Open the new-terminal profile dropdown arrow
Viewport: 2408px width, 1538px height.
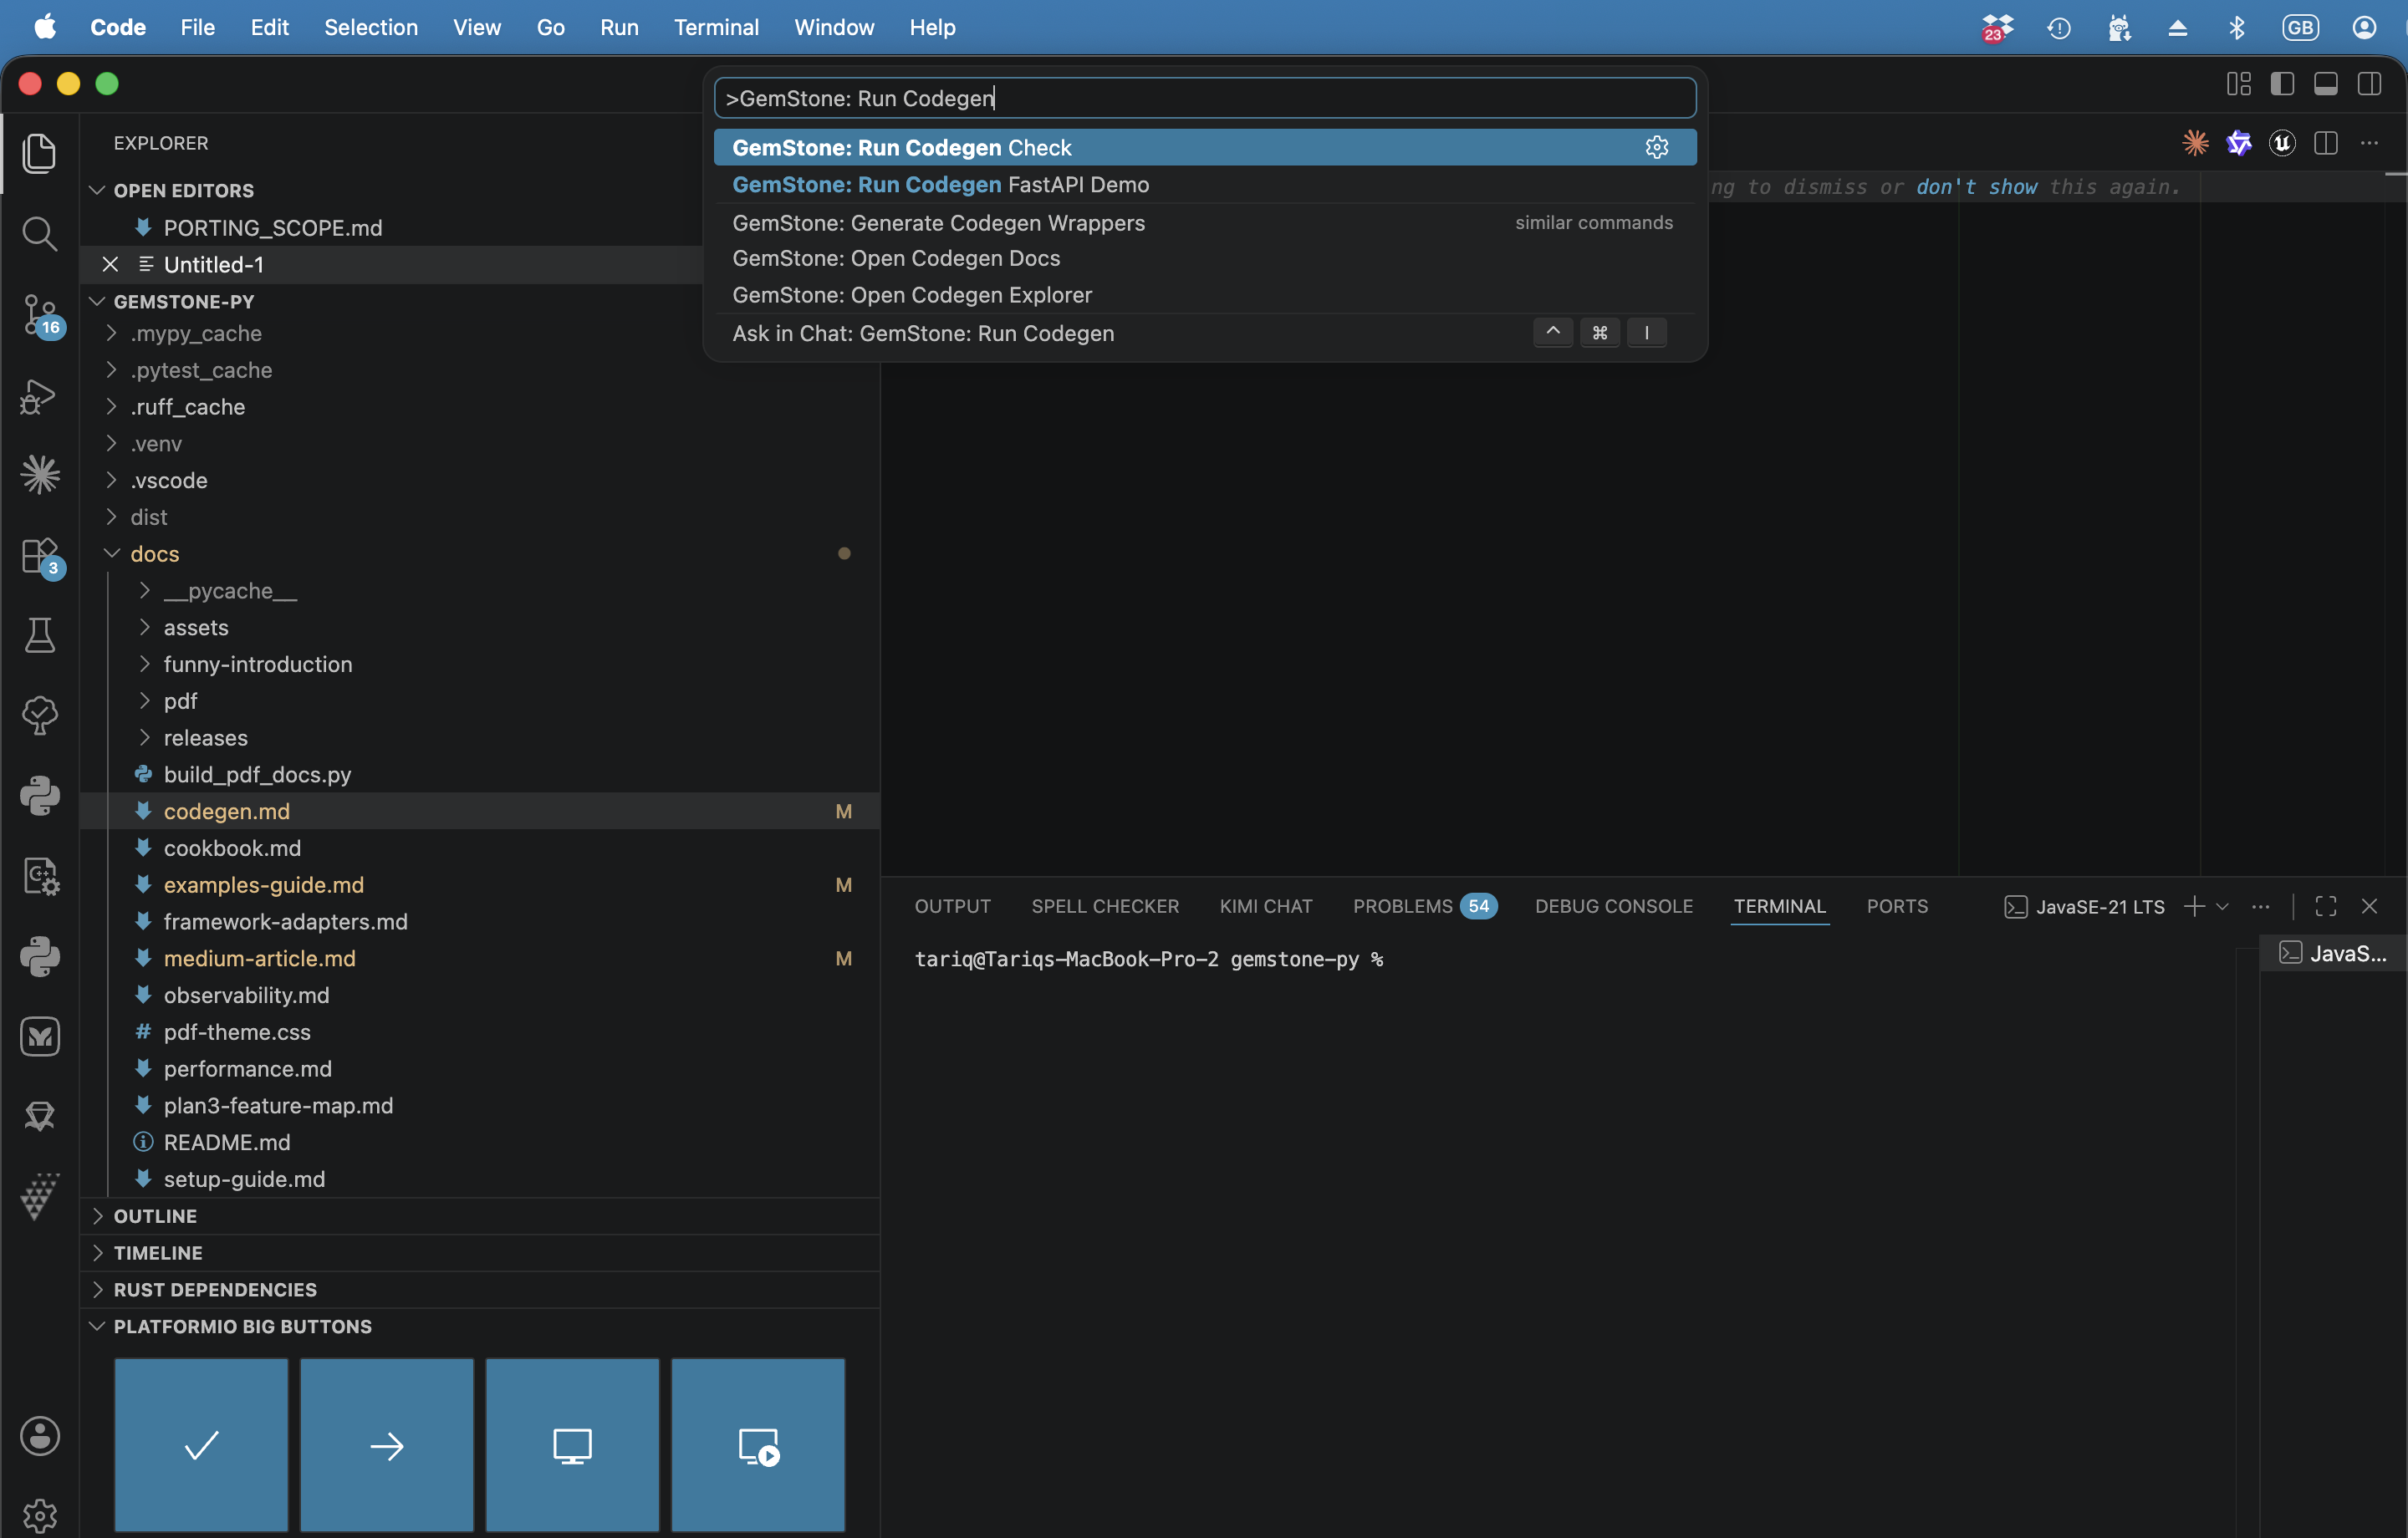click(2222, 906)
